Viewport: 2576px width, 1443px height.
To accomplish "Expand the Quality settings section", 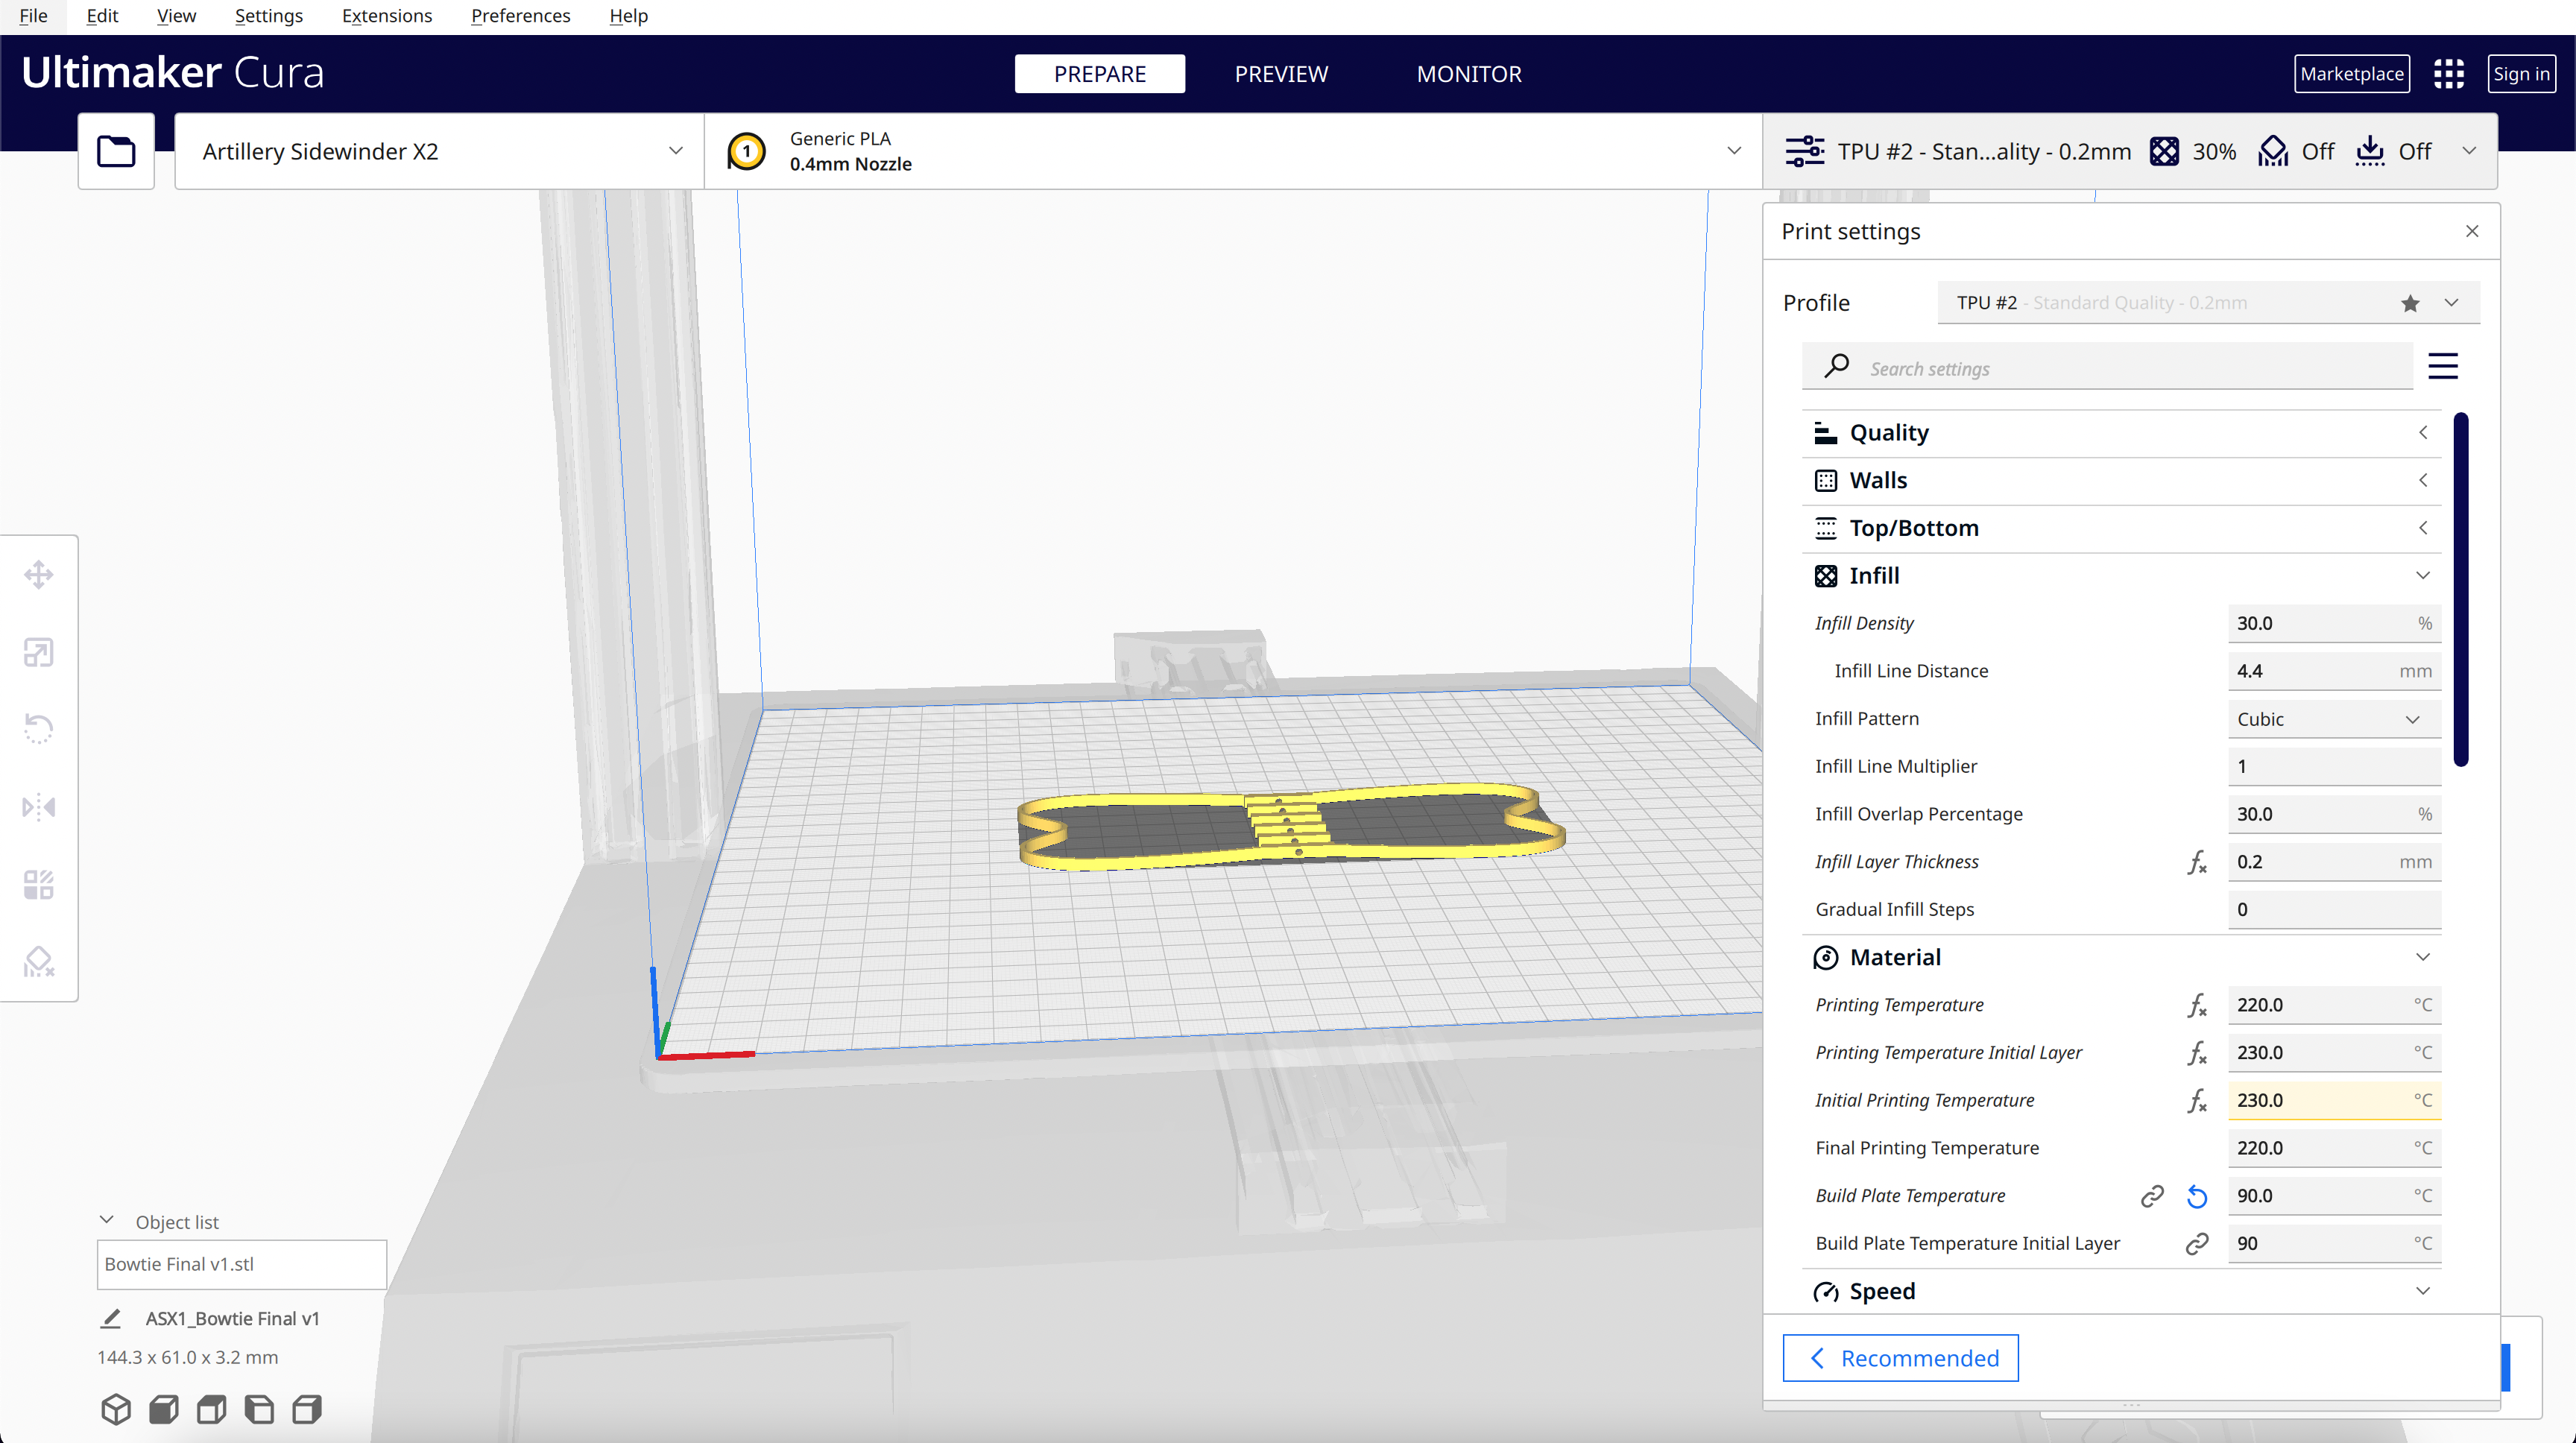I will pos(2121,433).
